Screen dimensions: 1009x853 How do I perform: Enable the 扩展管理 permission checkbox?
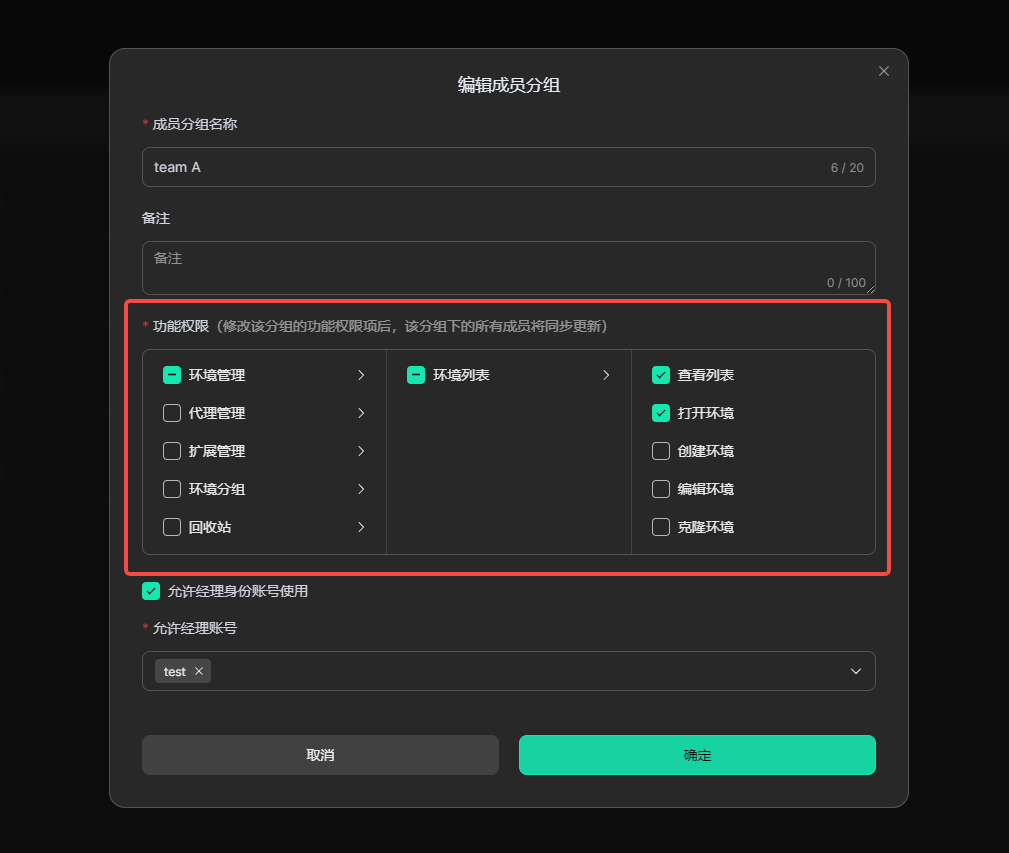pos(172,452)
